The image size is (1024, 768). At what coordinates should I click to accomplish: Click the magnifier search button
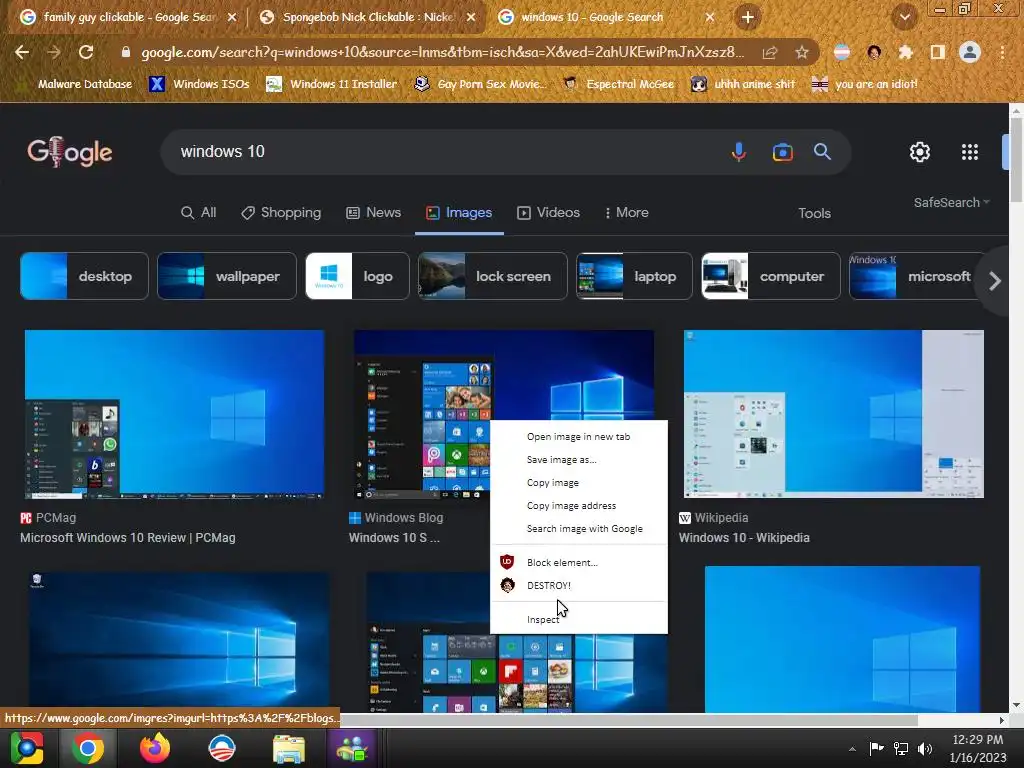822,152
